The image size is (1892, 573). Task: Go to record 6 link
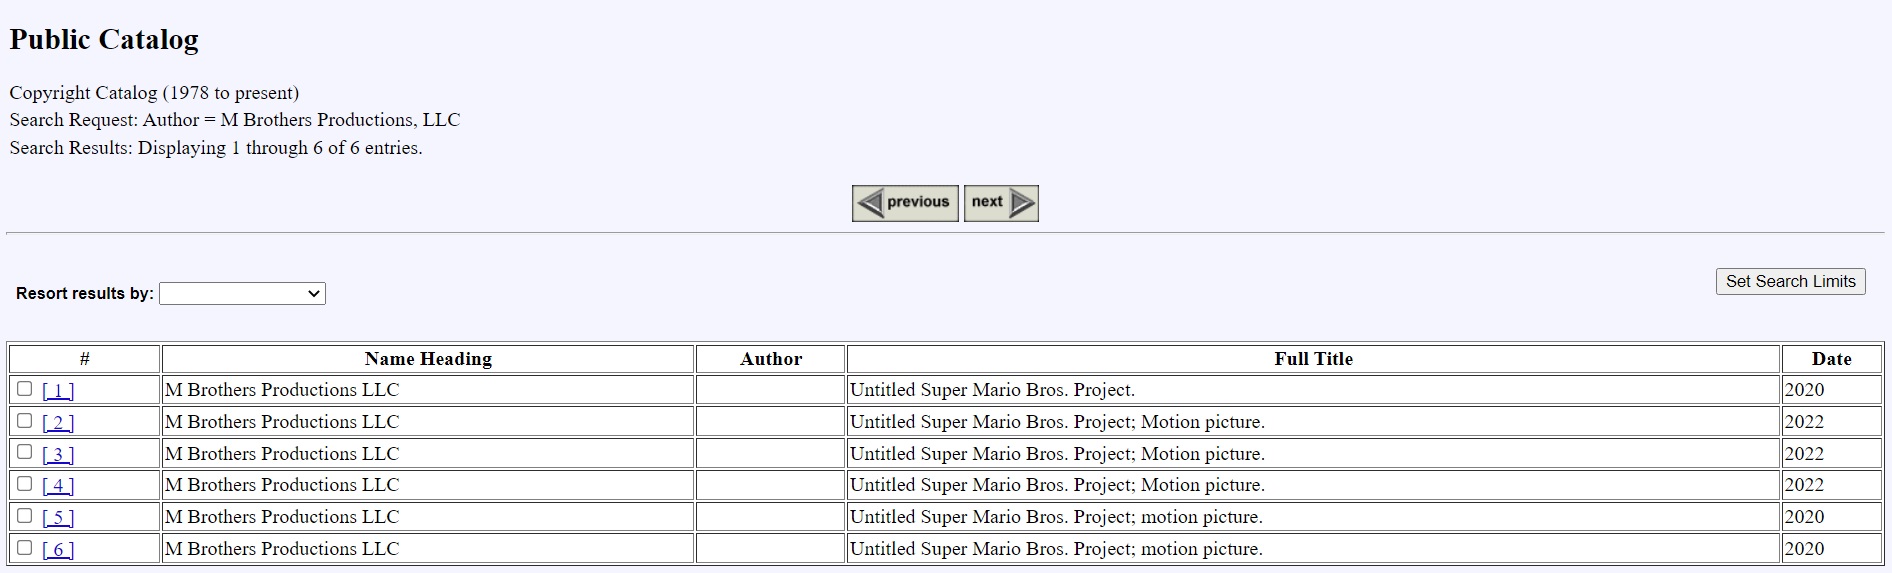58,550
